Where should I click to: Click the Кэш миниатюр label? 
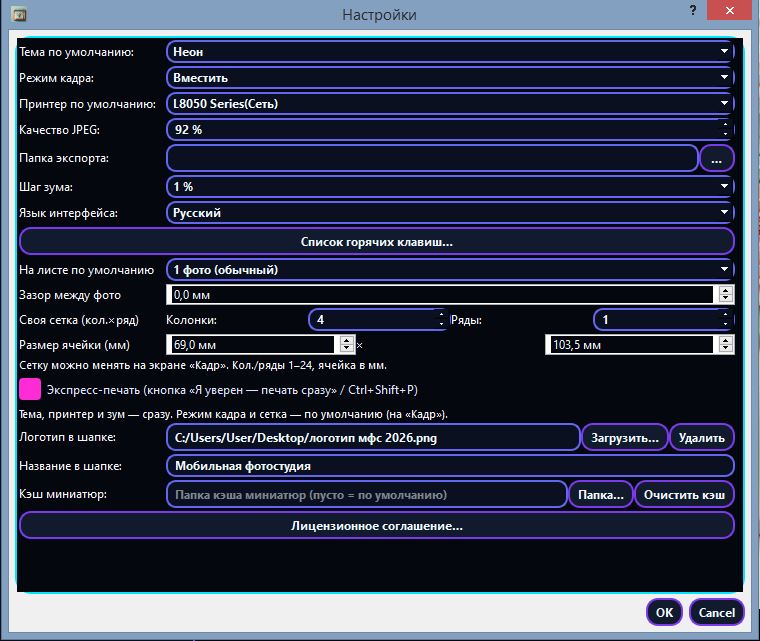pos(63,494)
